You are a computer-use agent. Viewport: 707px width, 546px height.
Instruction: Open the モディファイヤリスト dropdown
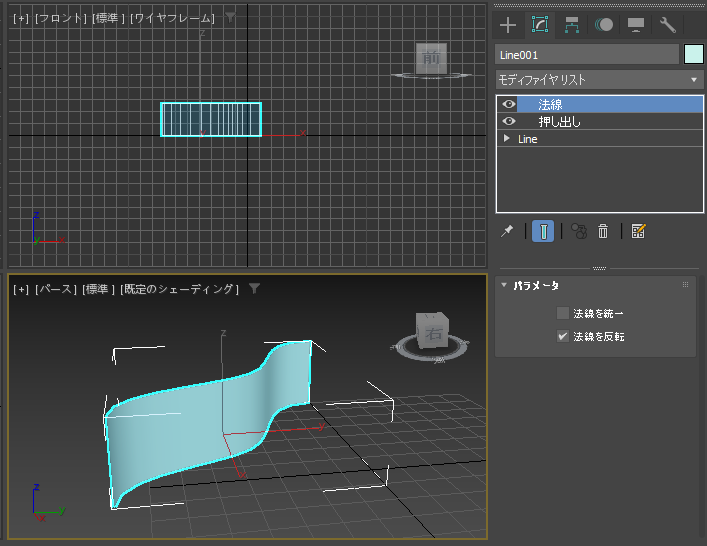tap(600, 79)
